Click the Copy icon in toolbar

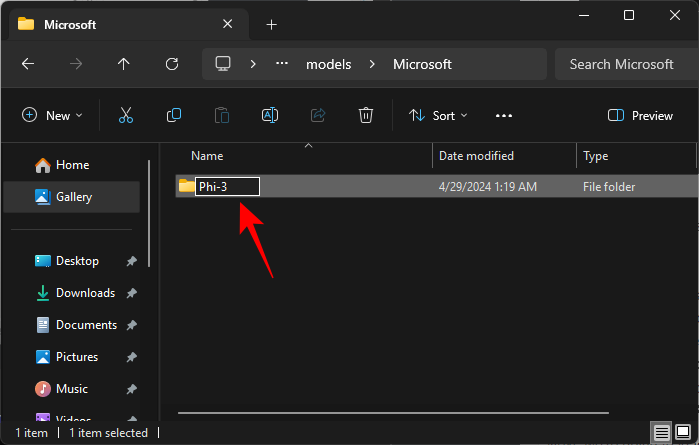[x=174, y=115]
